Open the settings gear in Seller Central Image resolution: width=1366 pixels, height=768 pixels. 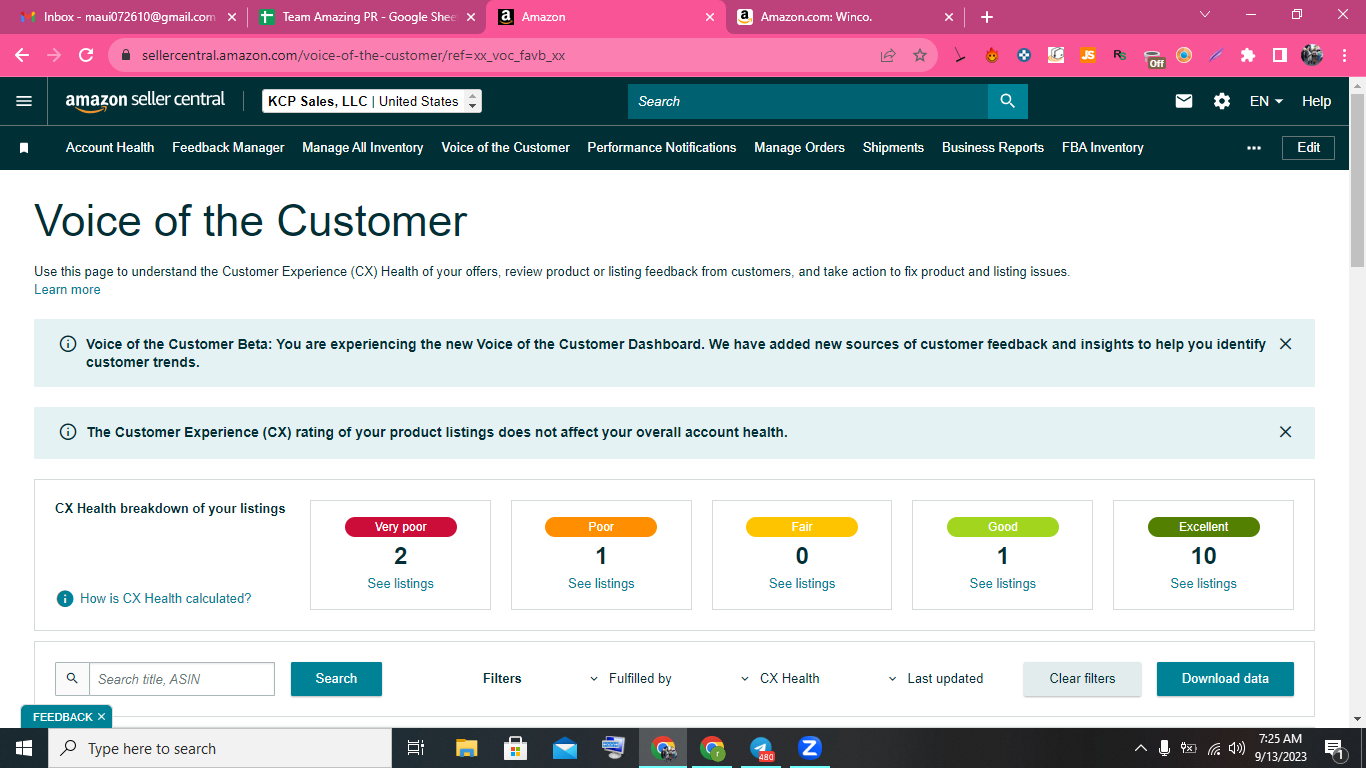[x=1222, y=101]
